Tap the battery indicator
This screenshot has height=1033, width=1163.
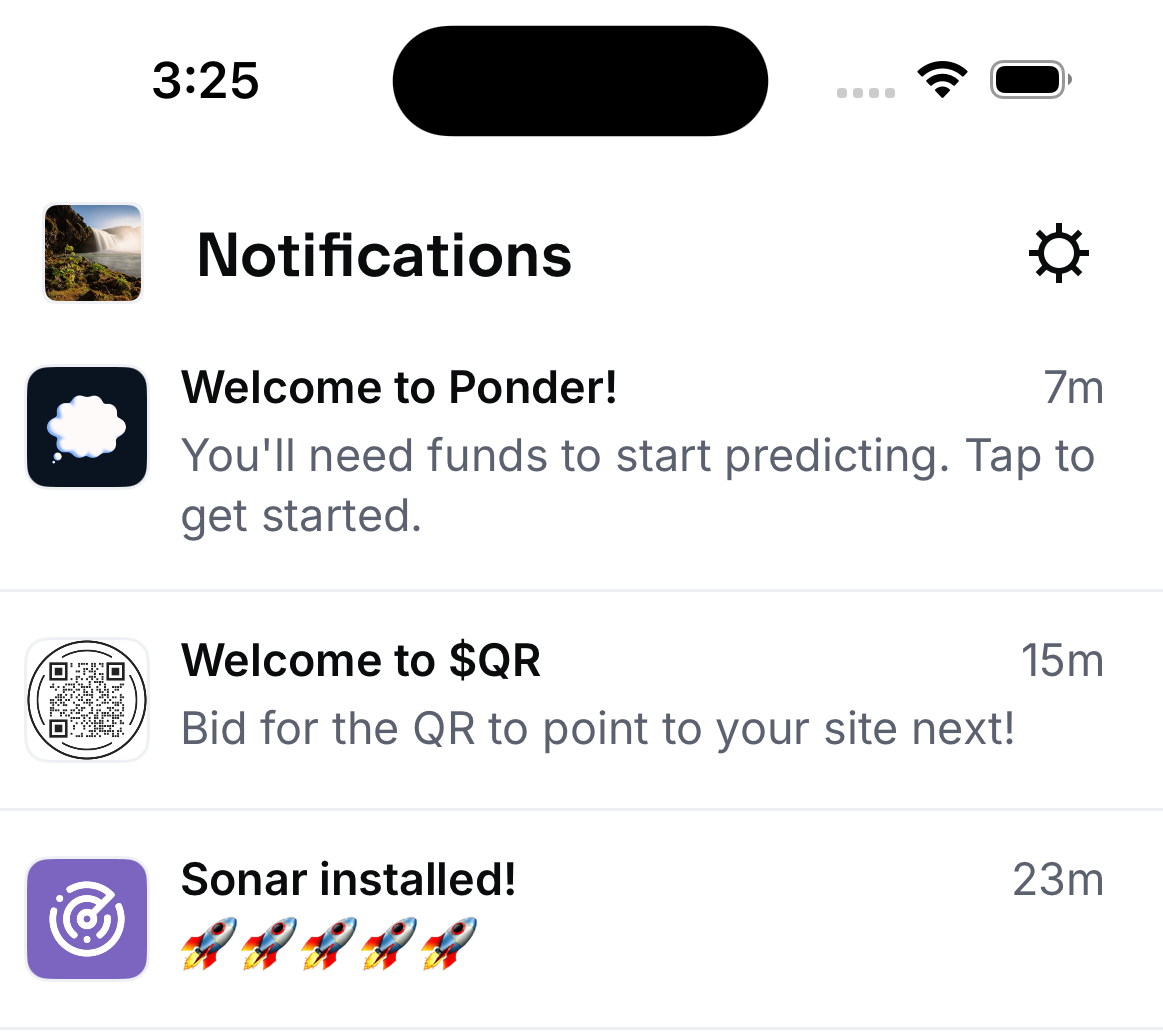(x=1028, y=79)
